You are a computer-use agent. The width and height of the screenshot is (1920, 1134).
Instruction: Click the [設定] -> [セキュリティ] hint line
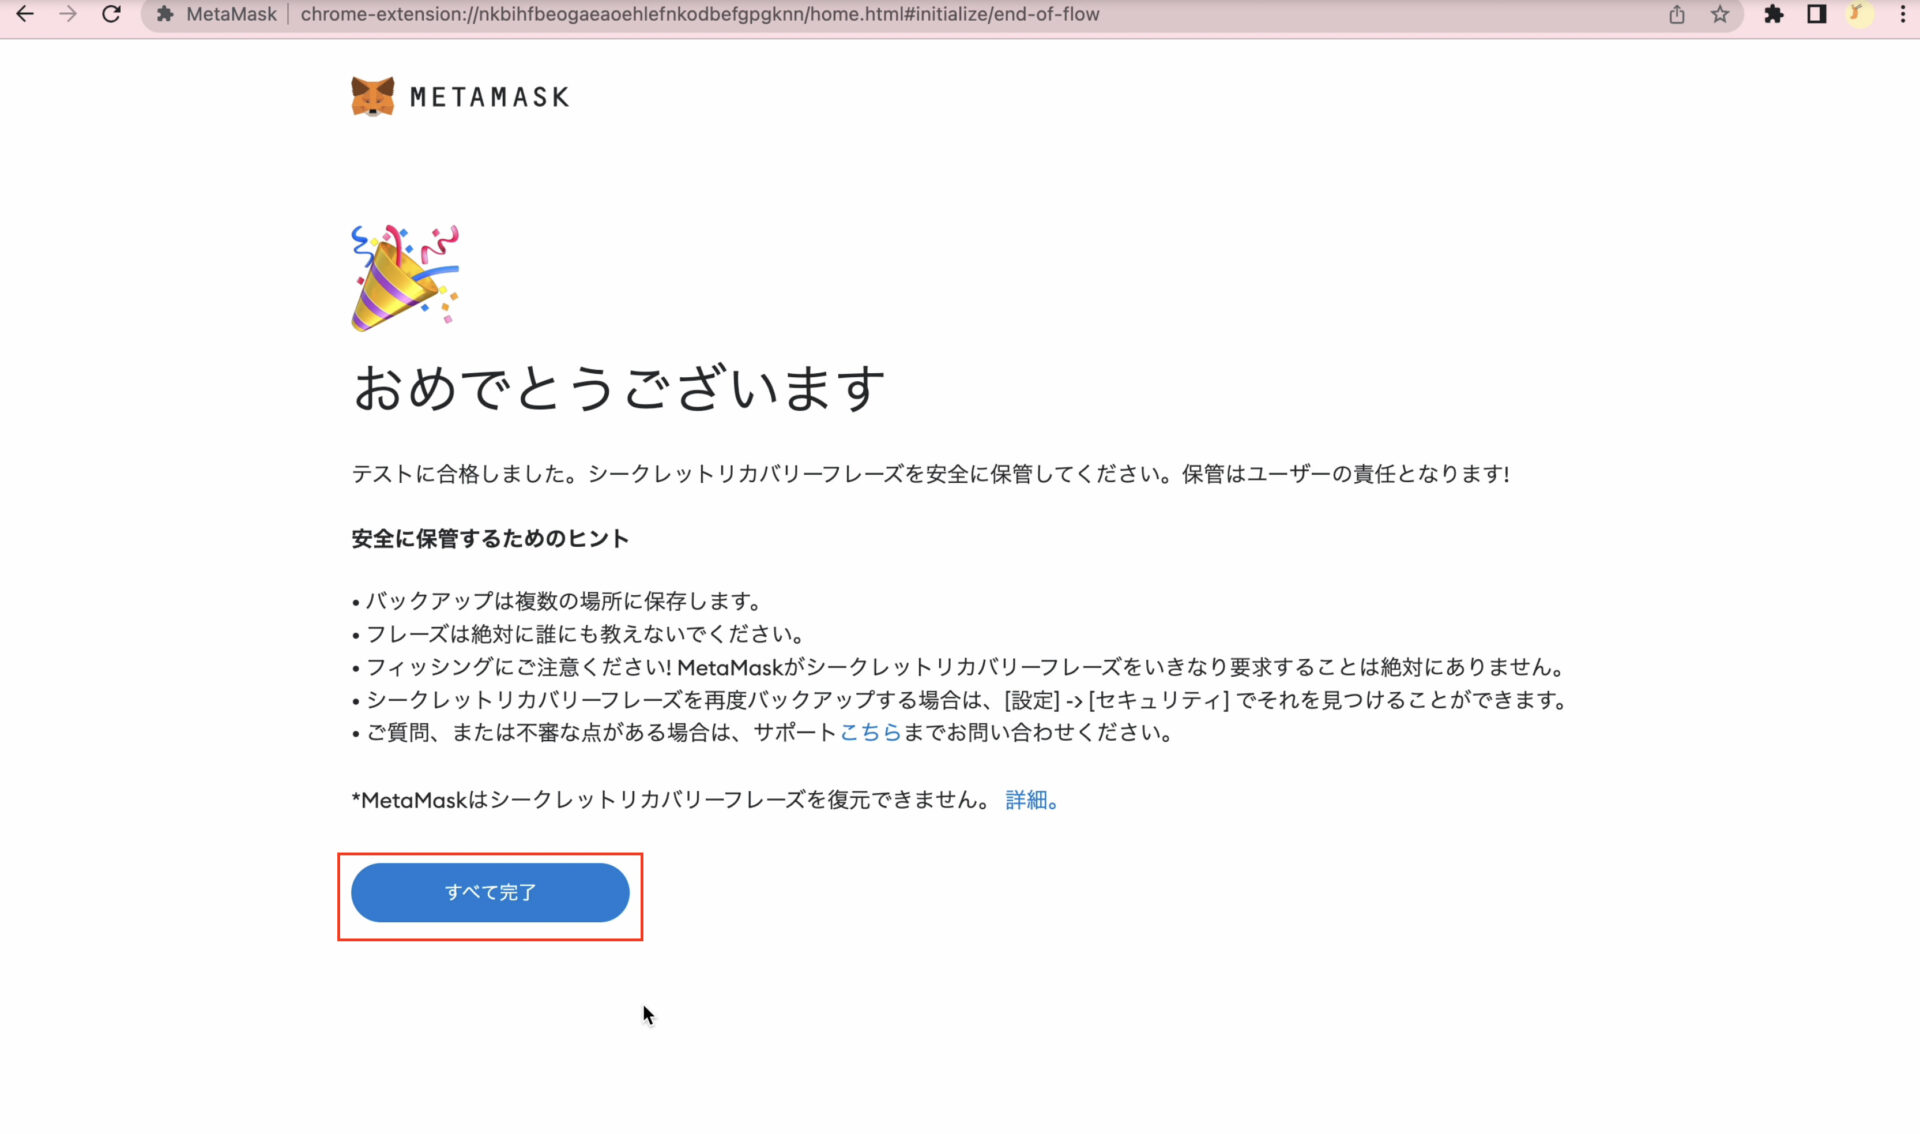(960, 700)
